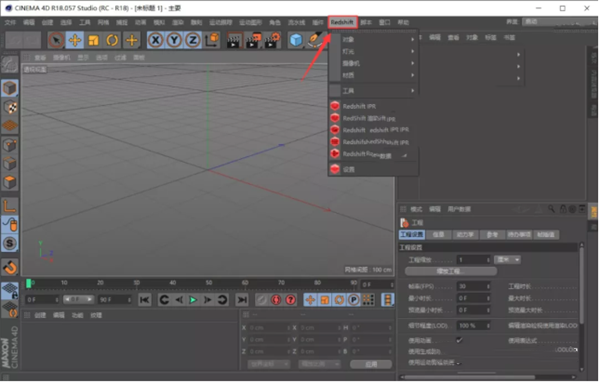Open the 文件 menu in main menu bar
The width and height of the screenshot is (600, 382).
click(10, 22)
